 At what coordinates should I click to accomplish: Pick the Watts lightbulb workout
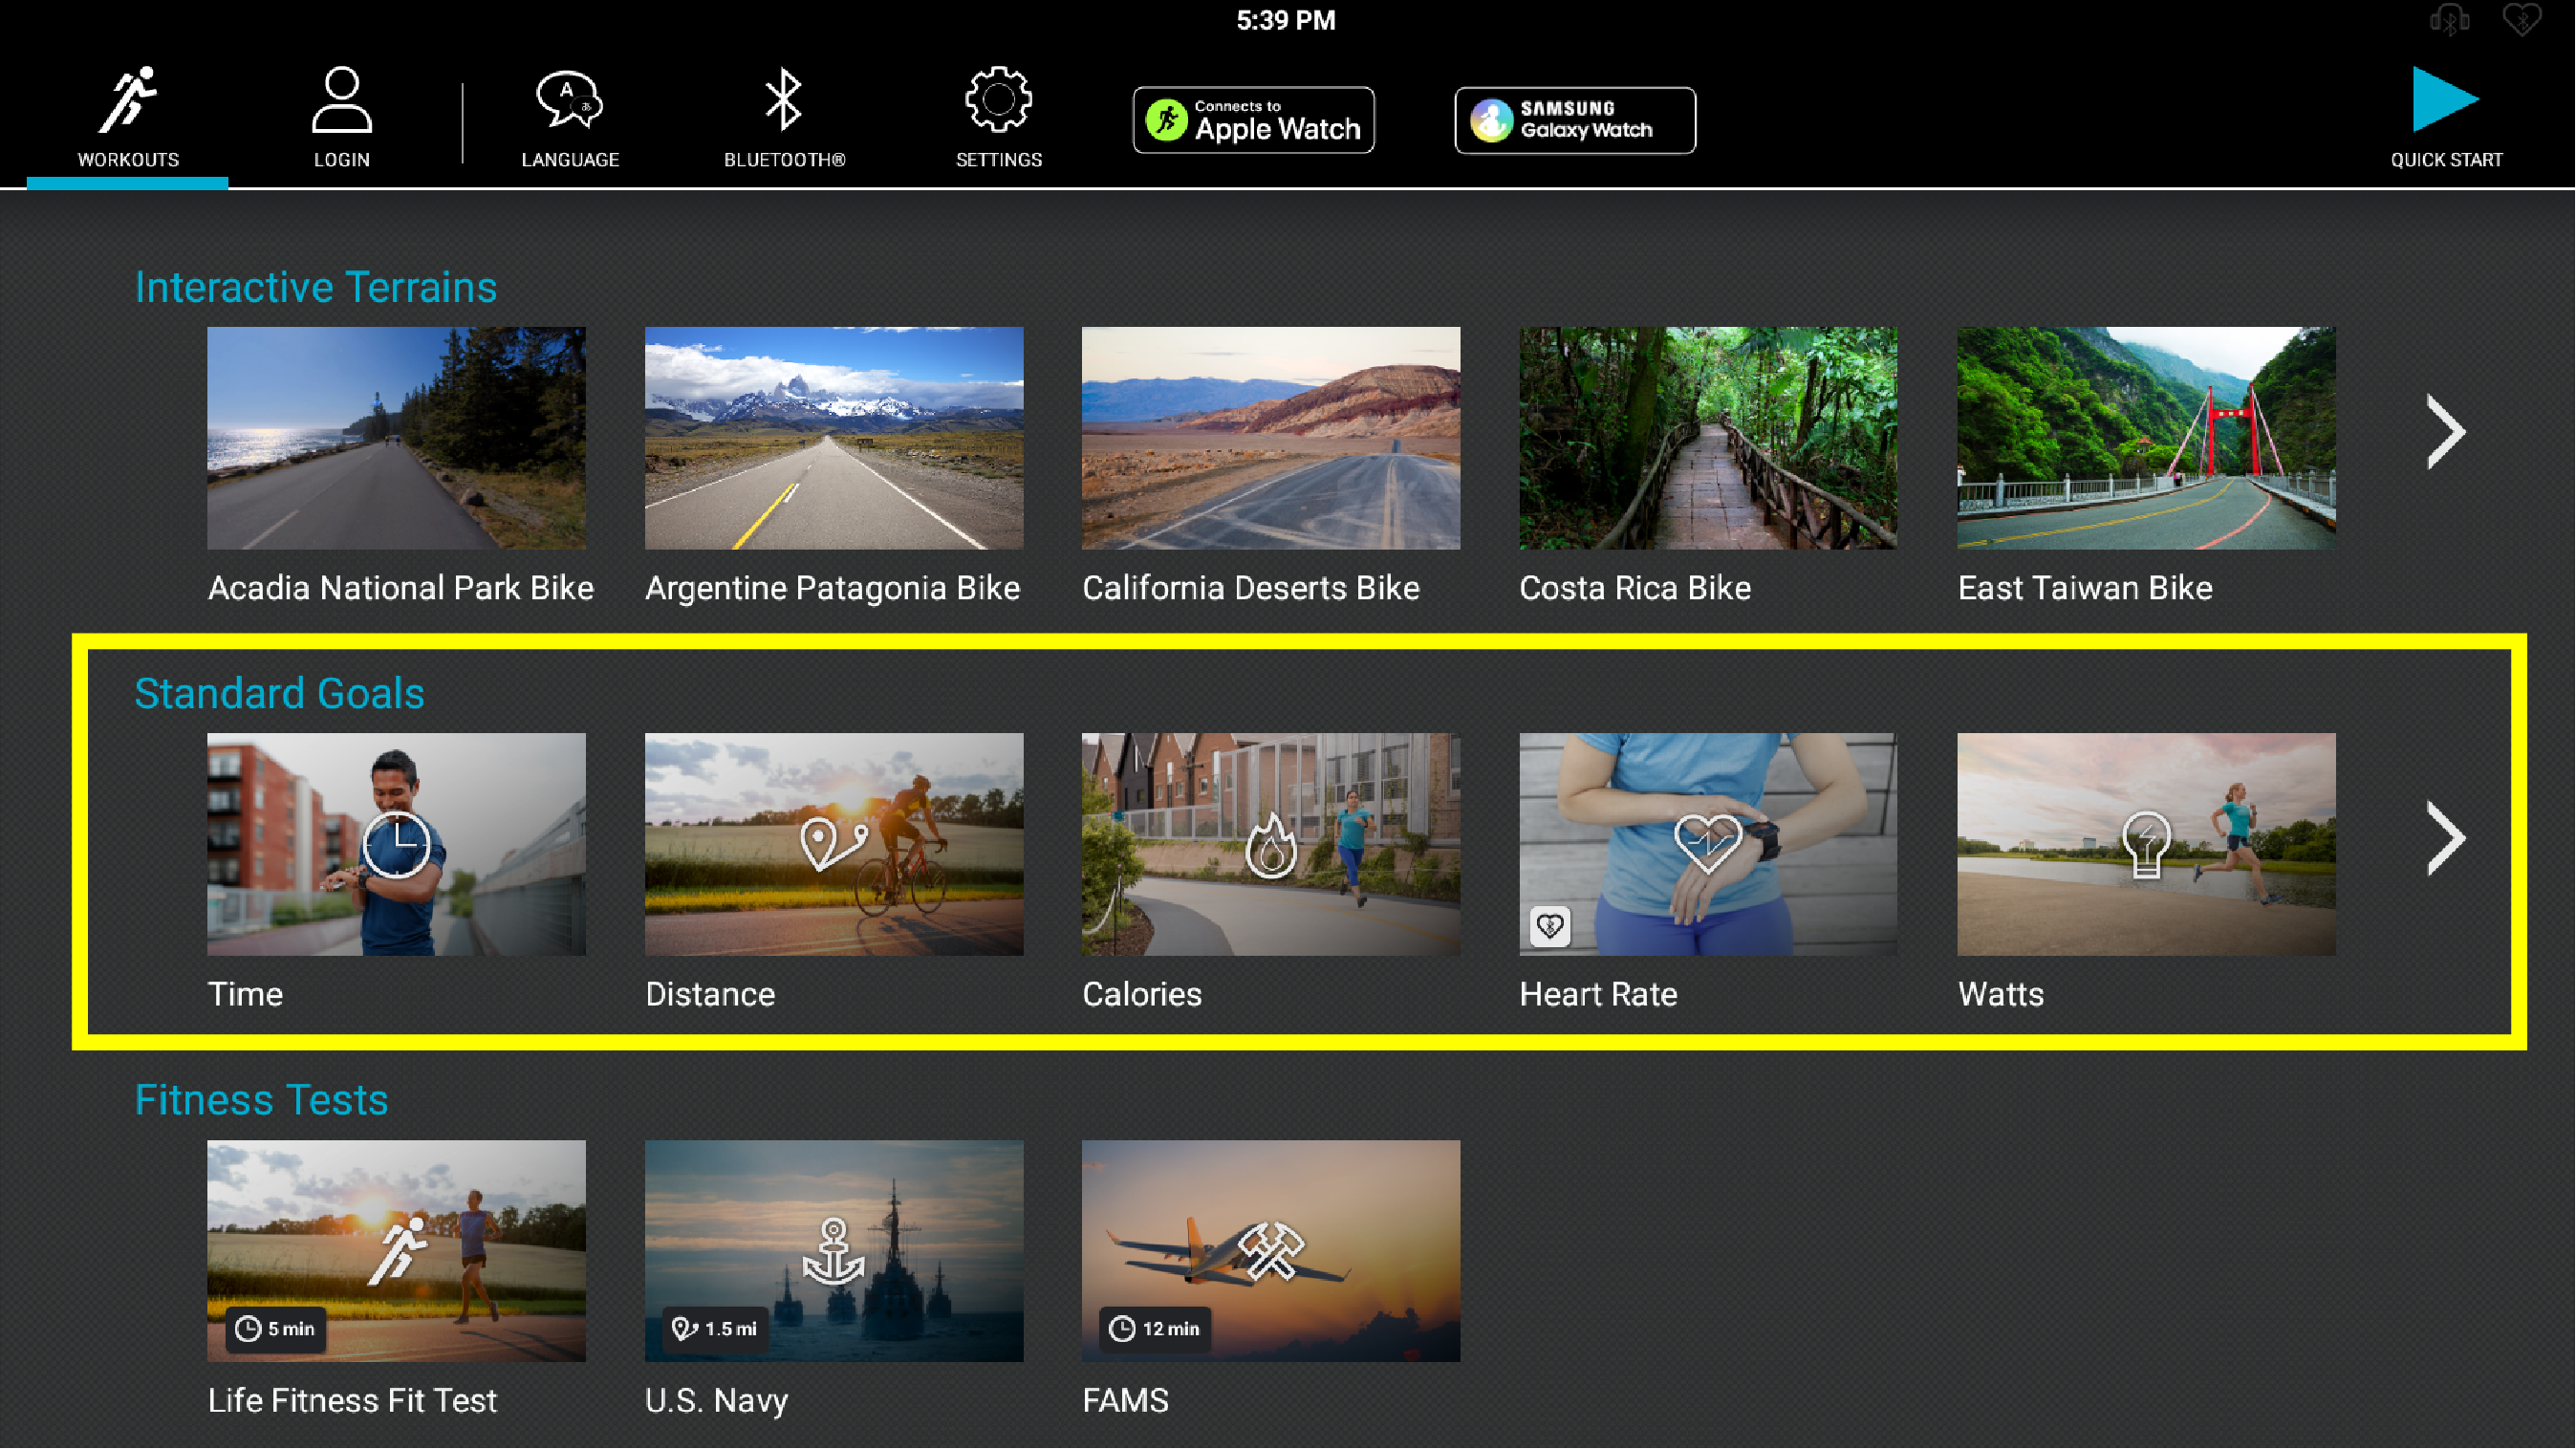tap(2146, 872)
